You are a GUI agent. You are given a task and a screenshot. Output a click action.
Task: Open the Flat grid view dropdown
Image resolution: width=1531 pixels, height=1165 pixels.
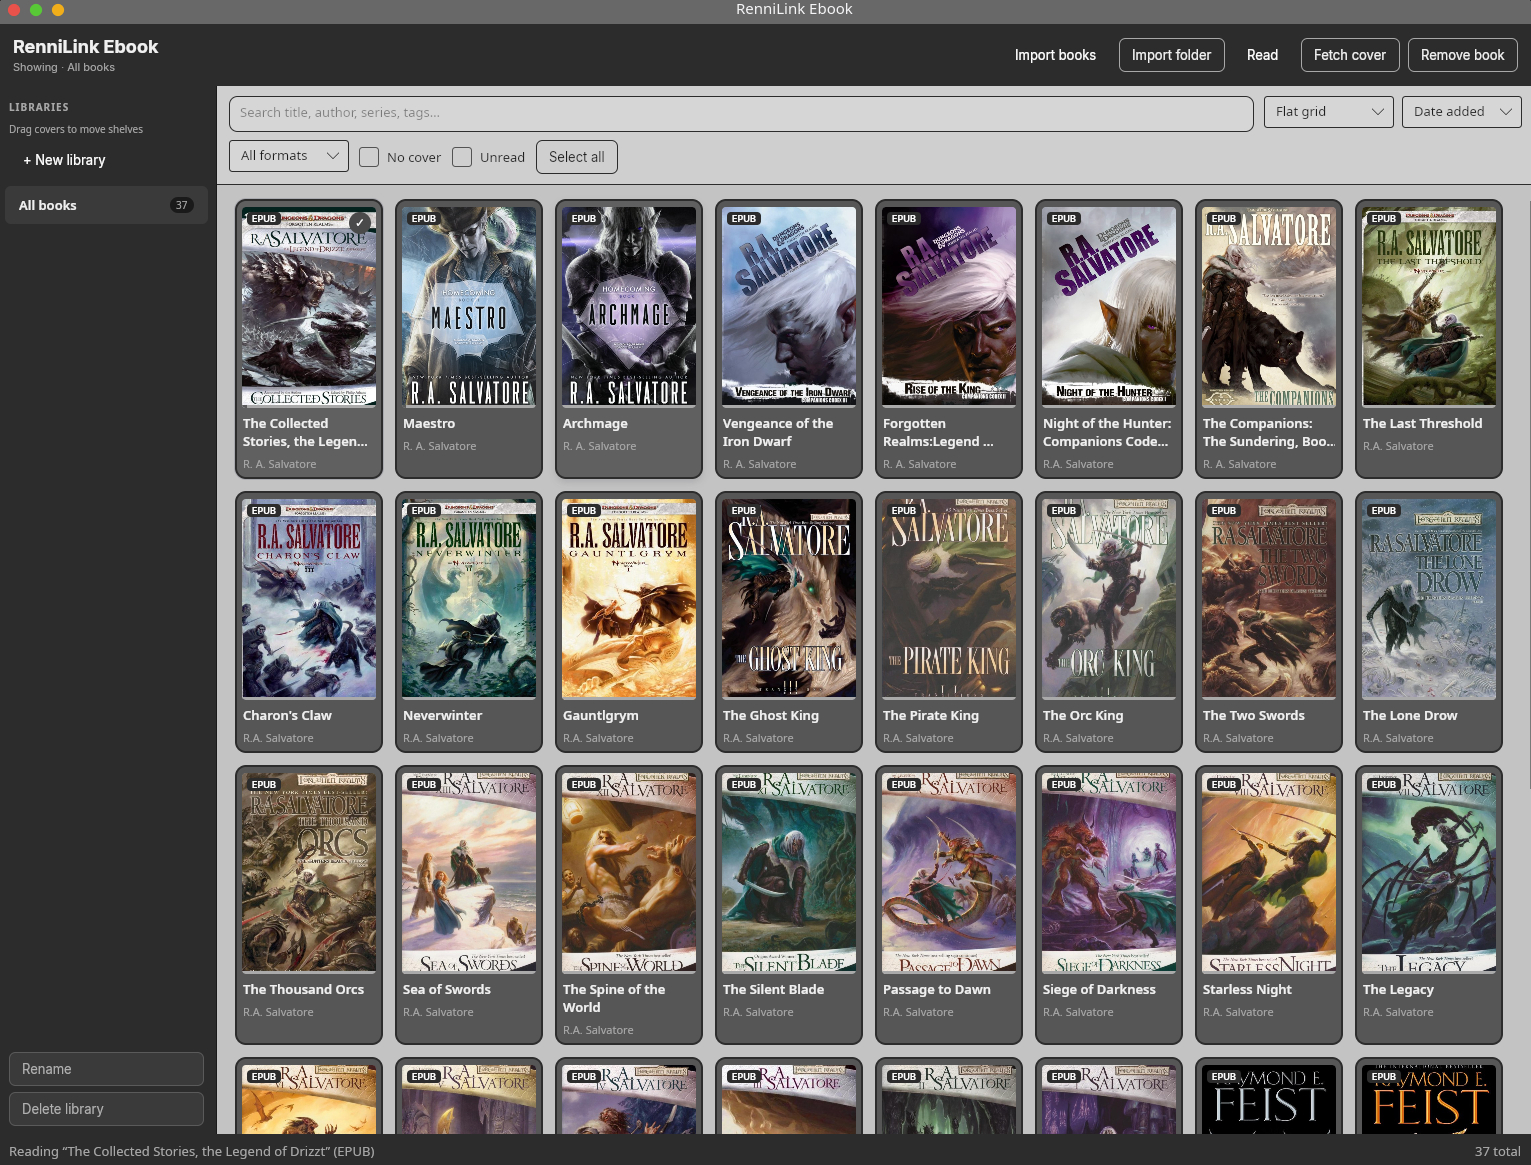coord(1328,112)
